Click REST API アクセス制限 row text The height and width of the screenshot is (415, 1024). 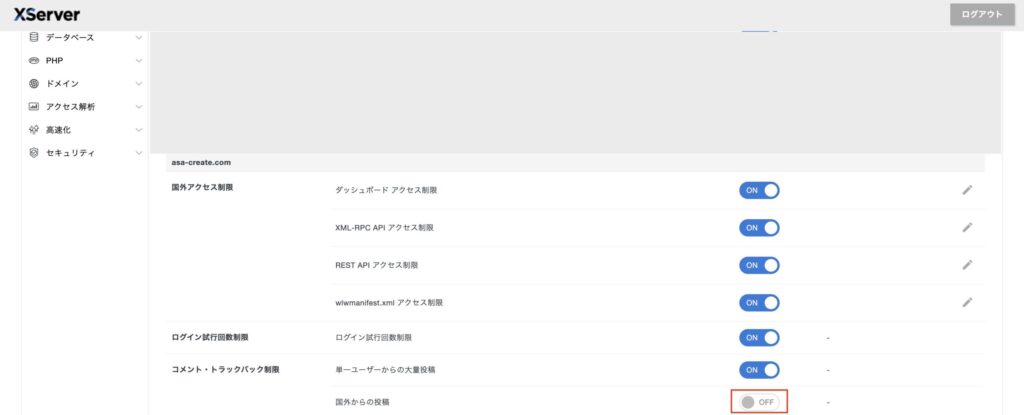pyautogui.click(x=376, y=265)
